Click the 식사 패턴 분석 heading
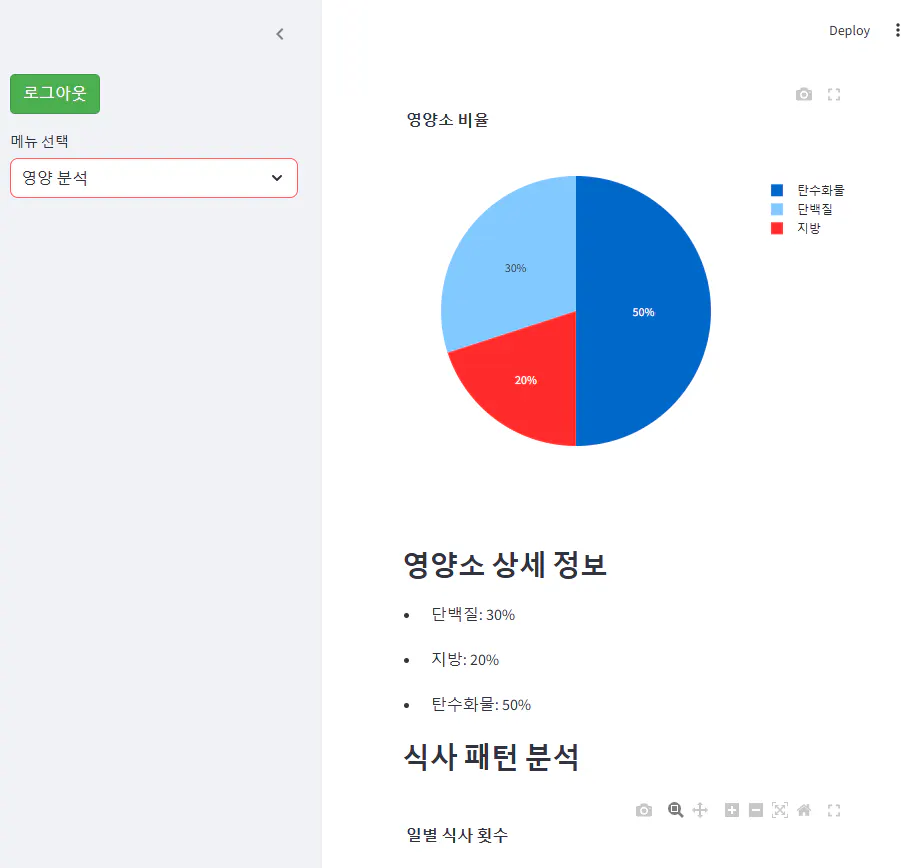This screenshot has width=922, height=868. coord(491,757)
